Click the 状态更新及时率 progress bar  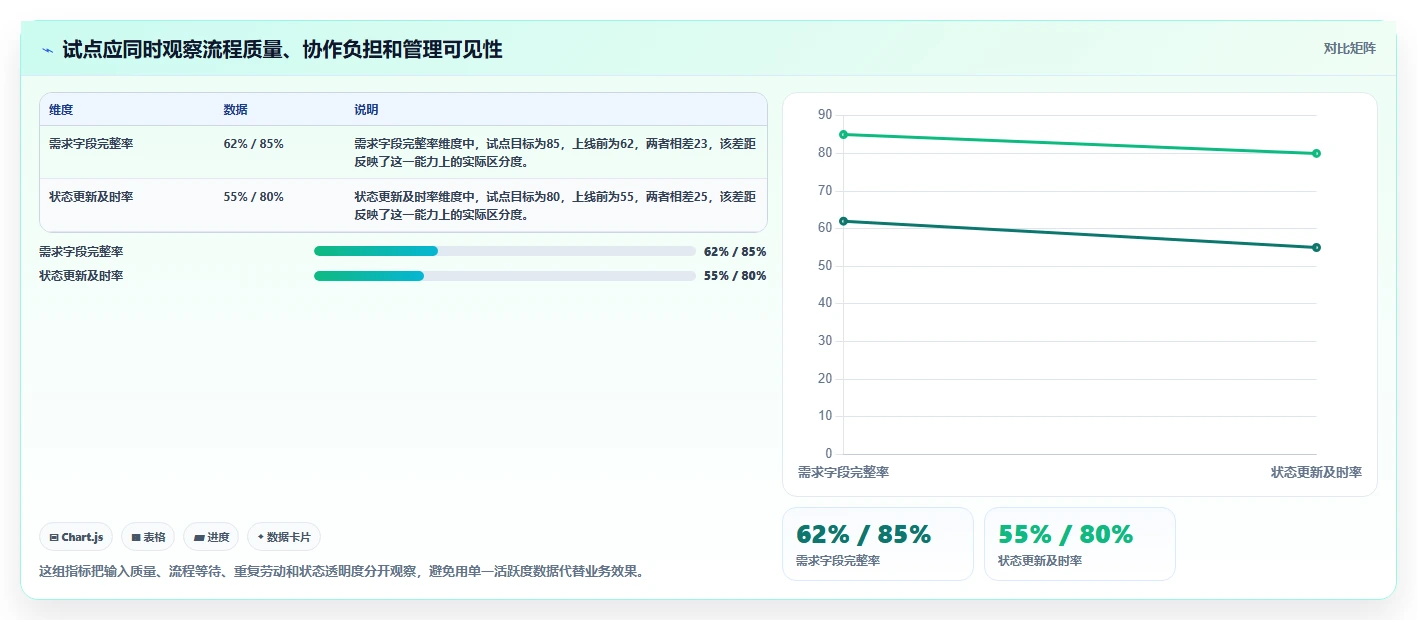(505, 276)
